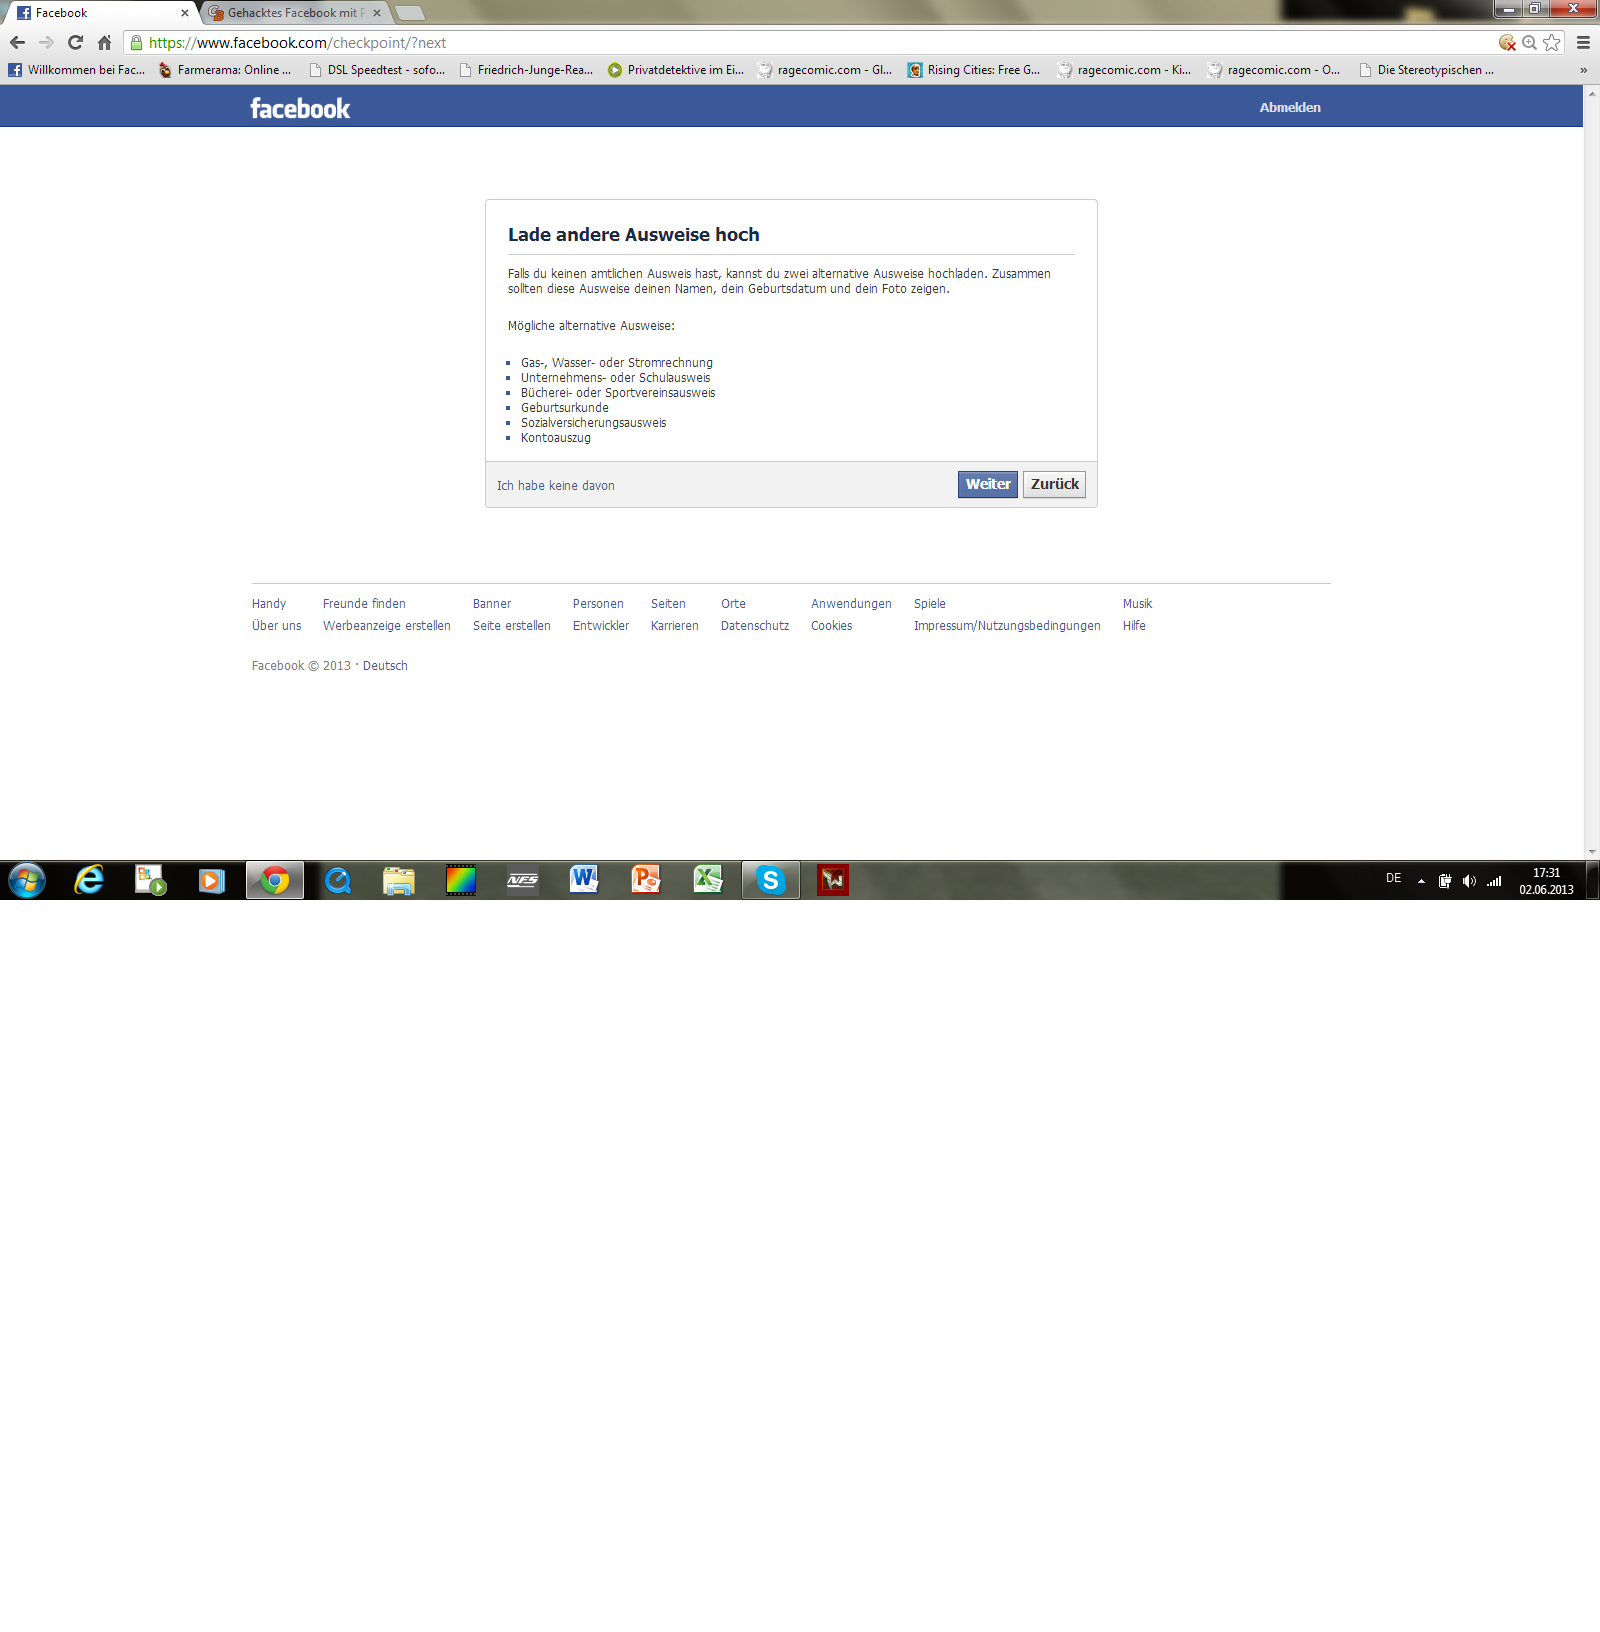The height and width of the screenshot is (1632, 1600).
Task: Open Windows Media Player from the taskbar
Action: (x=211, y=880)
